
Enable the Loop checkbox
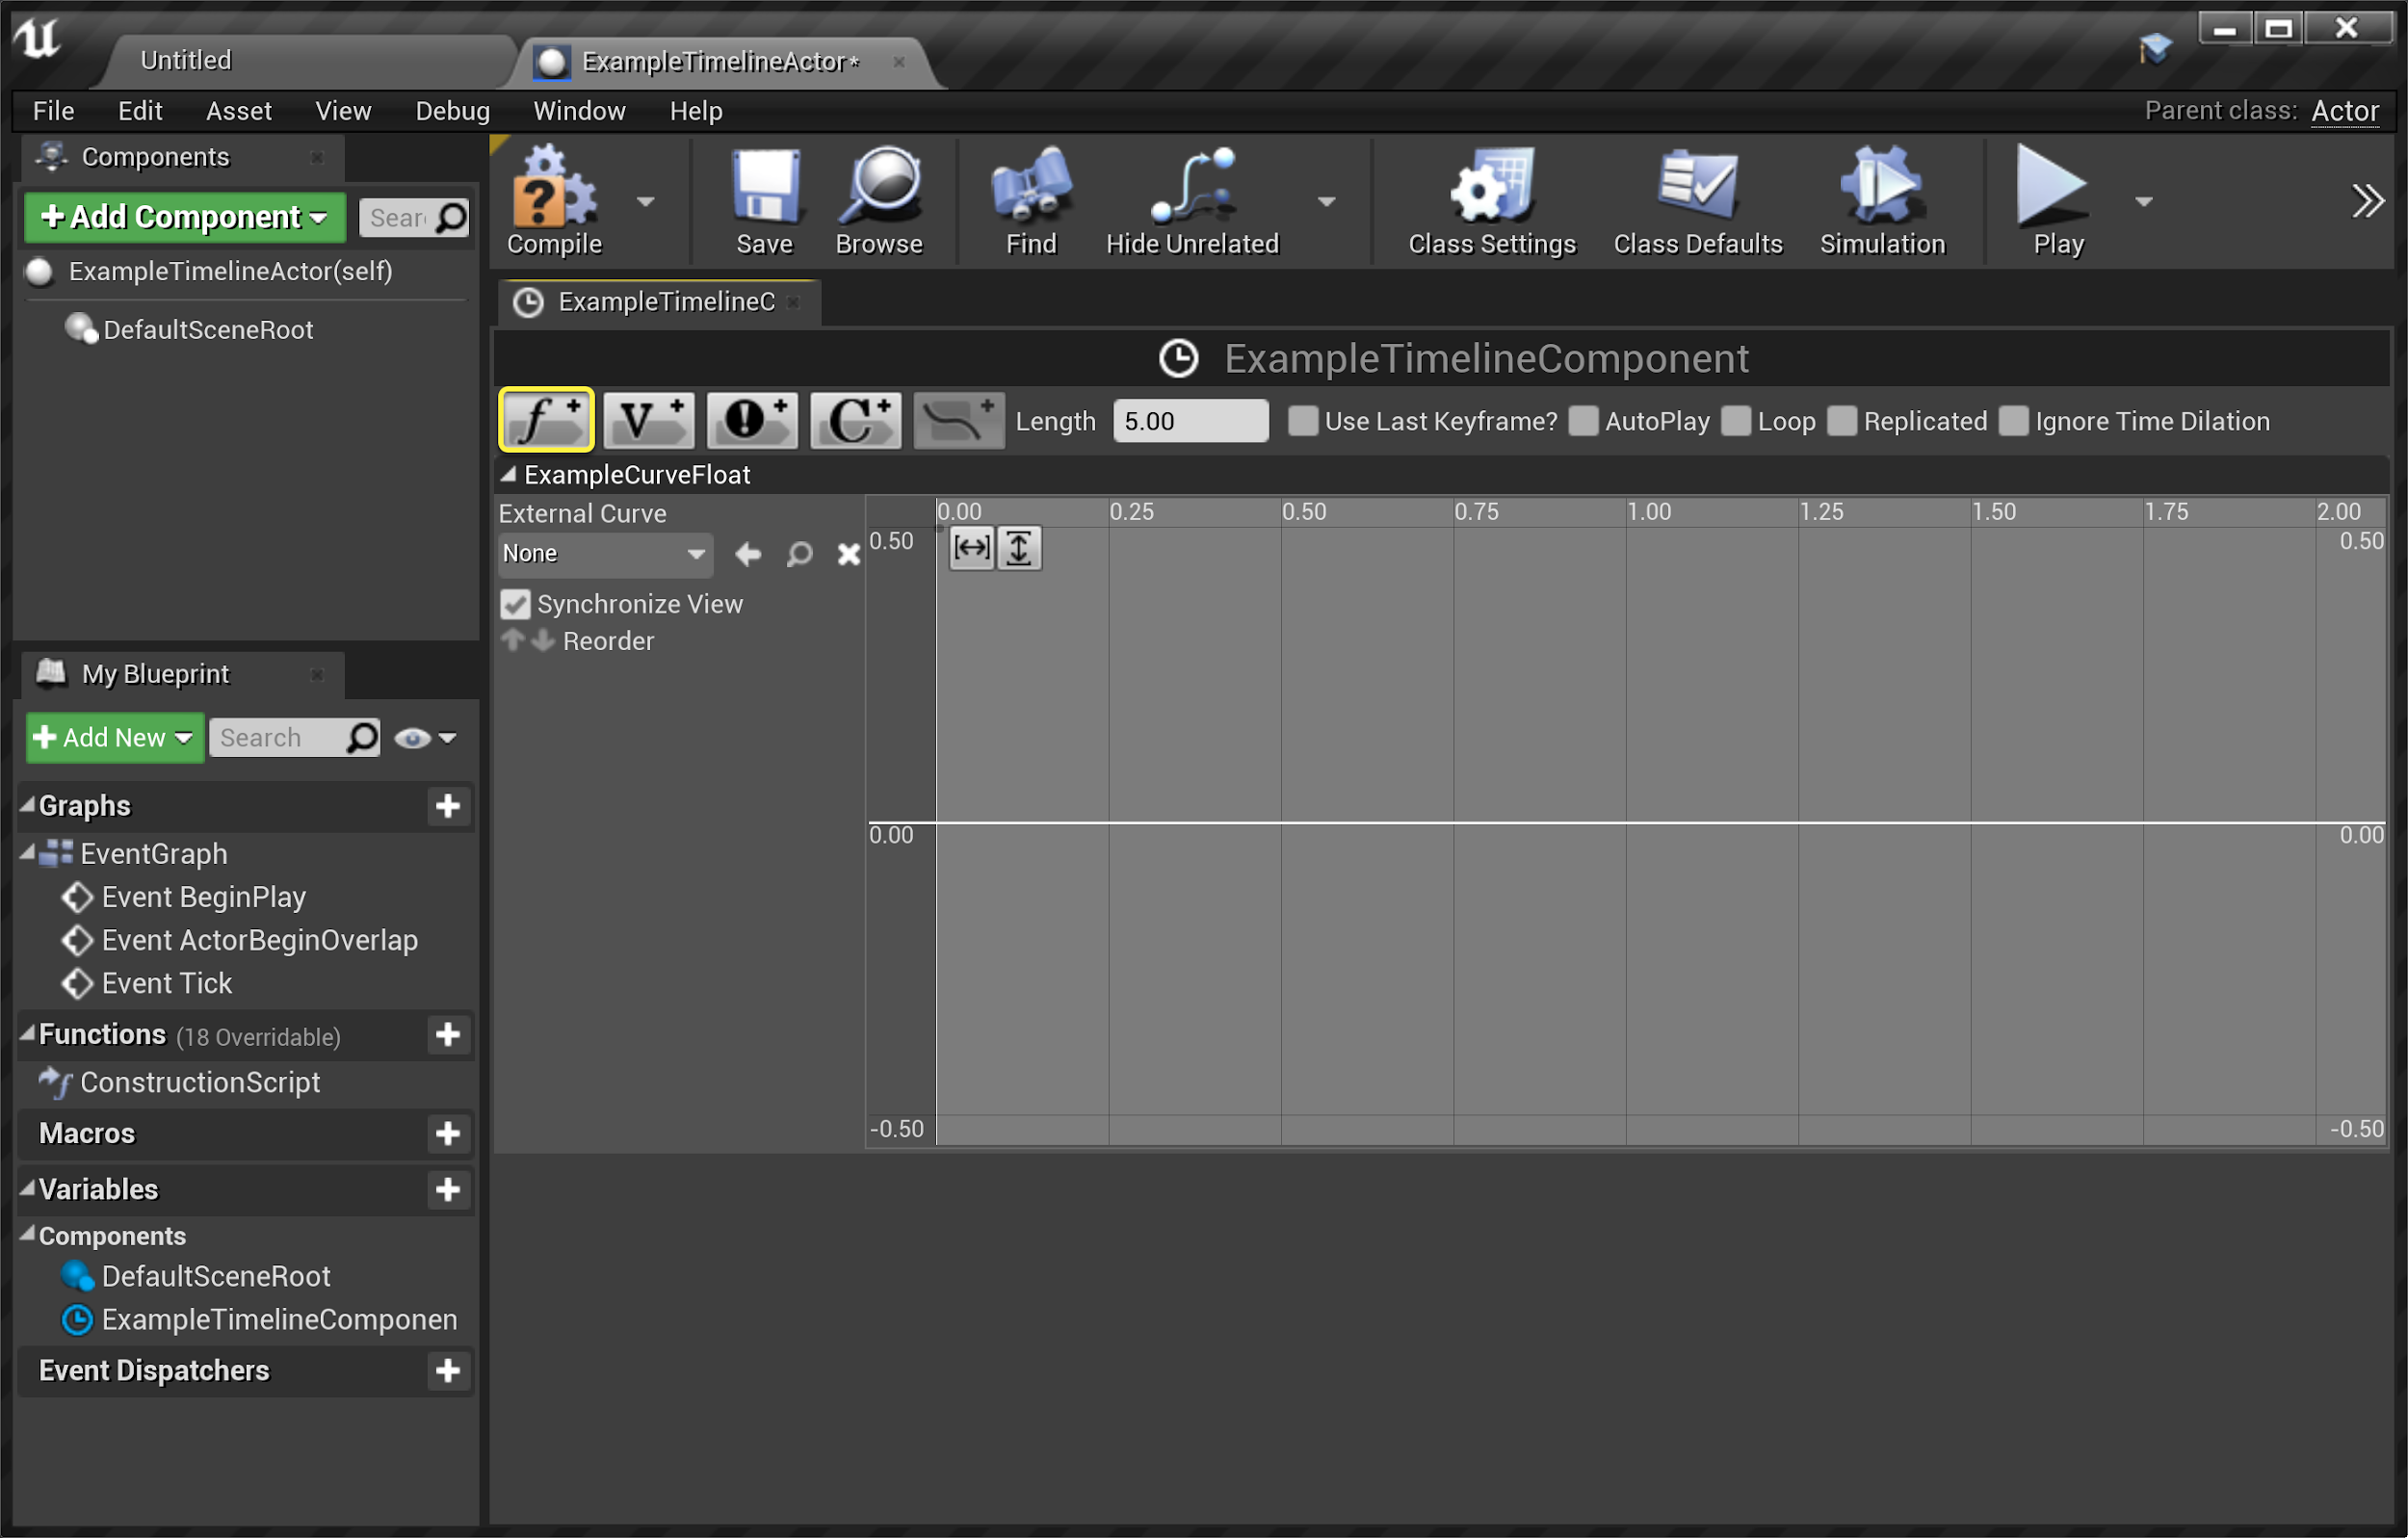coord(1736,421)
